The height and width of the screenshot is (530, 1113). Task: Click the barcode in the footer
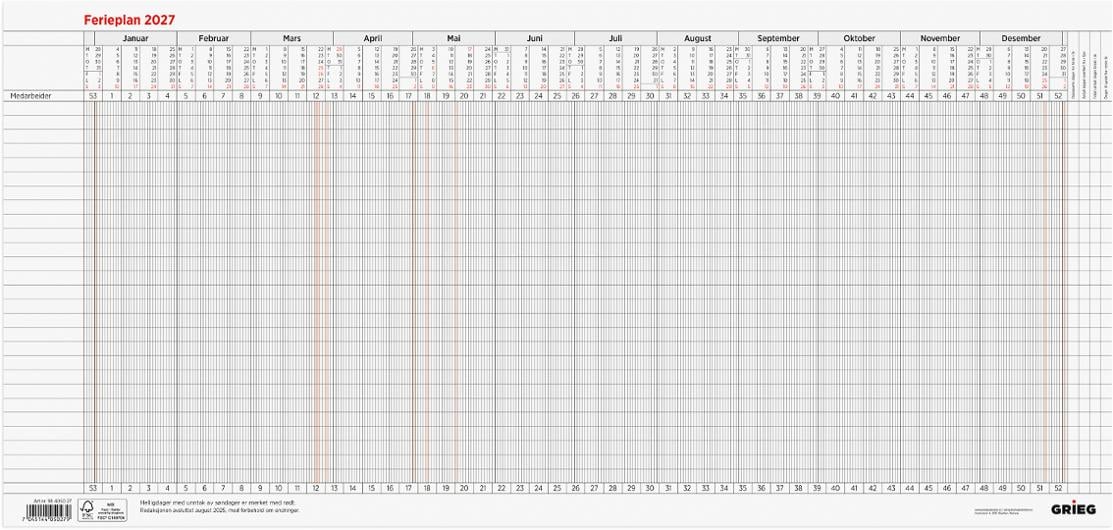point(48,512)
